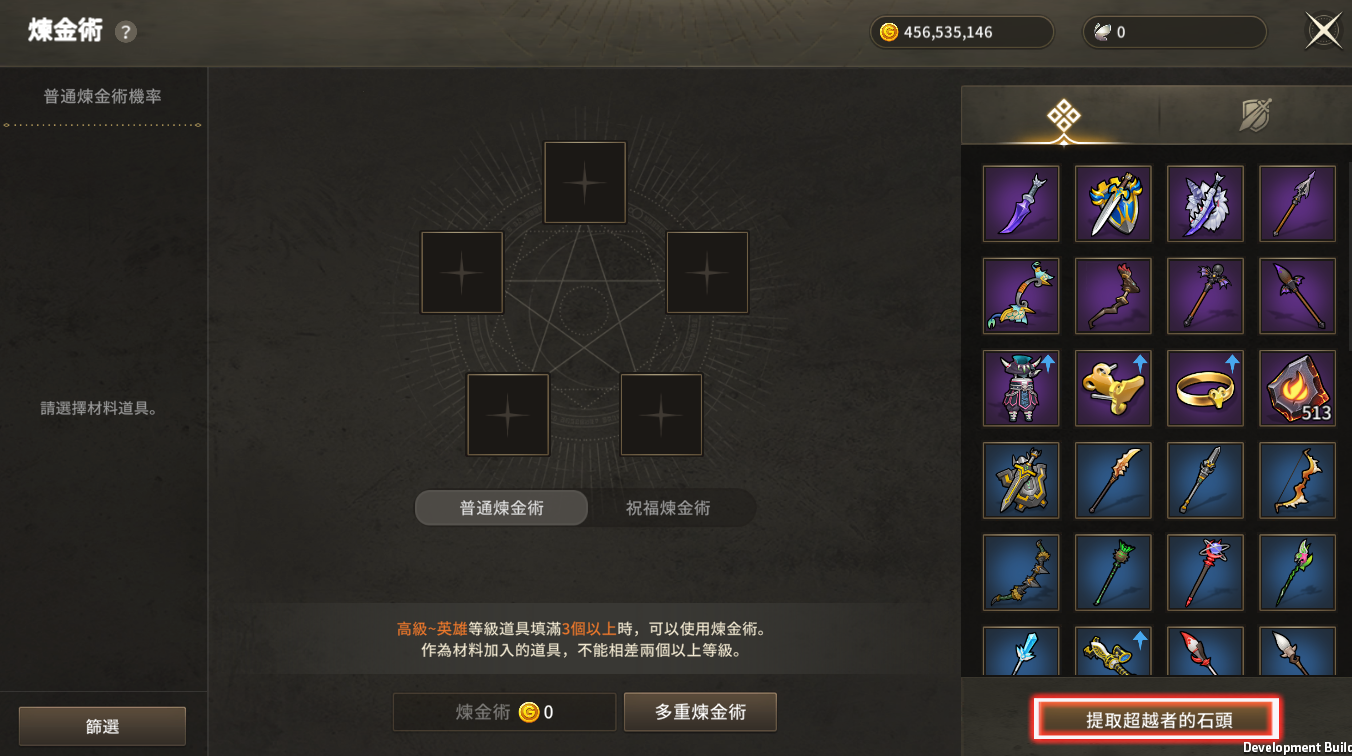Open the equipment inventory tab with diamond icon
Image resolution: width=1352 pixels, height=756 pixels.
(x=1063, y=116)
